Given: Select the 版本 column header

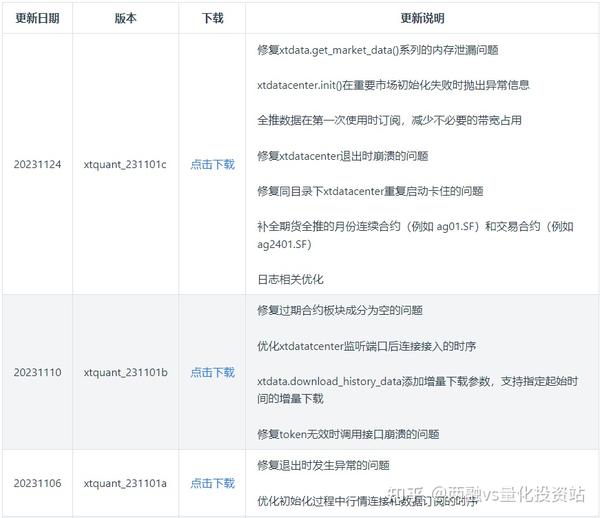Looking at the screenshot, I should pyautogui.click(x=125, y=18).
